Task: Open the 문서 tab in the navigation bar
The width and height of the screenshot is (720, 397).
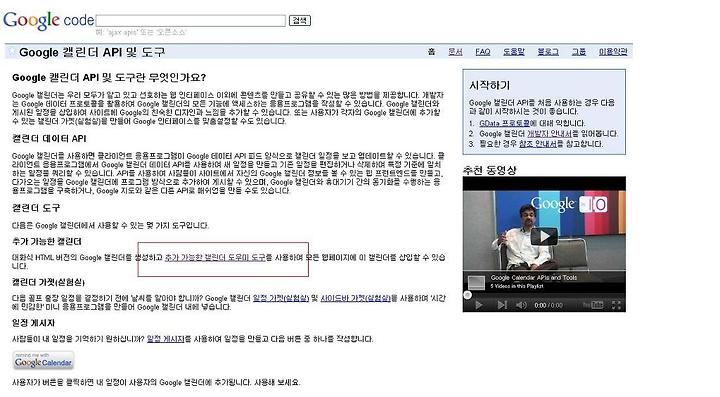Action: tap(455, 52)
